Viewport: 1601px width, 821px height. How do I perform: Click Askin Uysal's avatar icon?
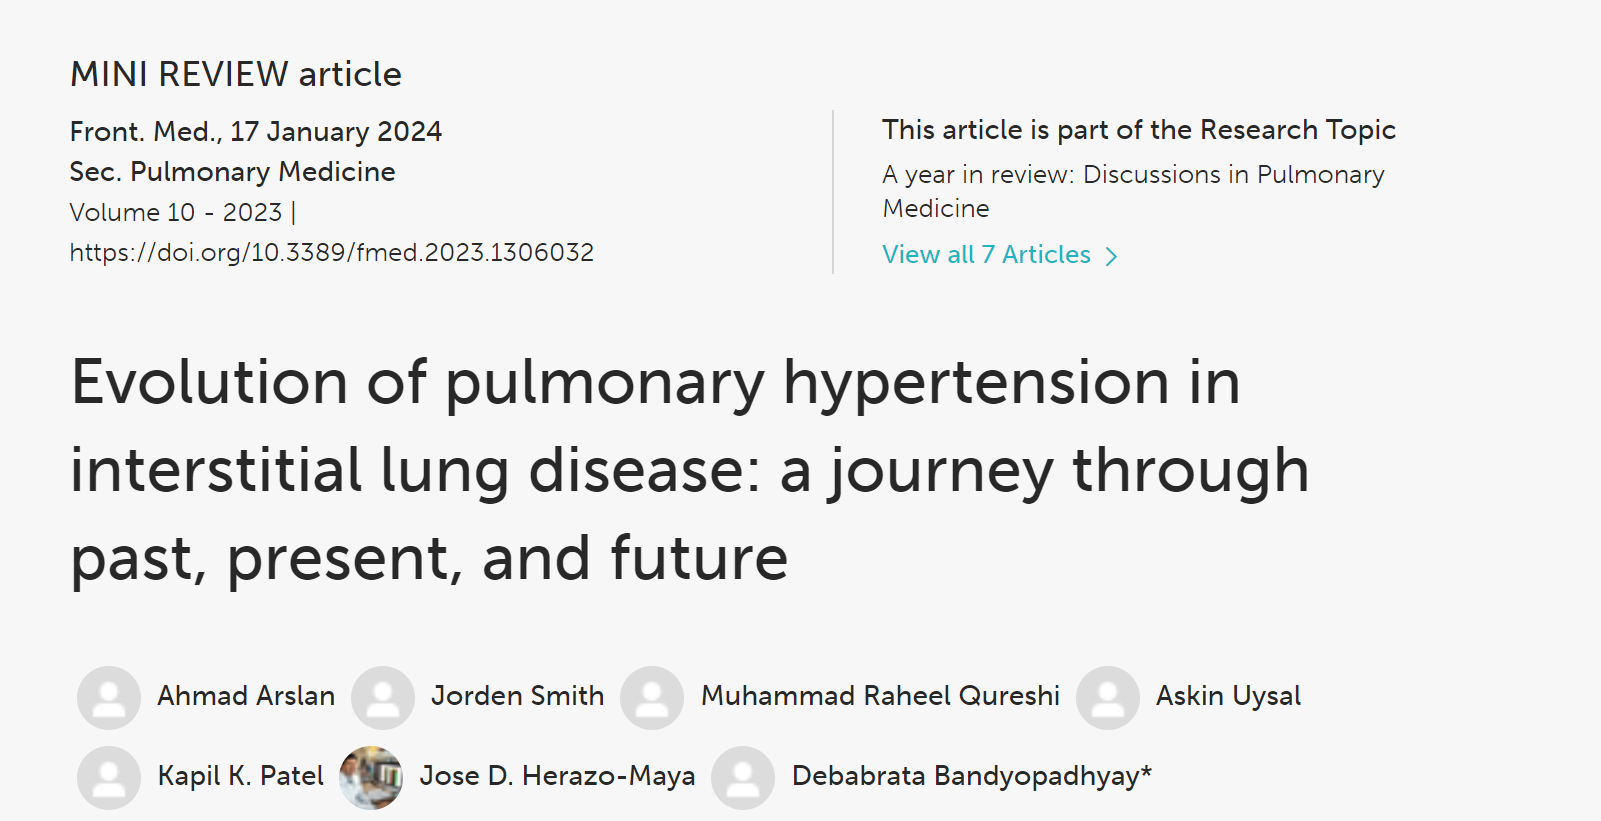1108,697
